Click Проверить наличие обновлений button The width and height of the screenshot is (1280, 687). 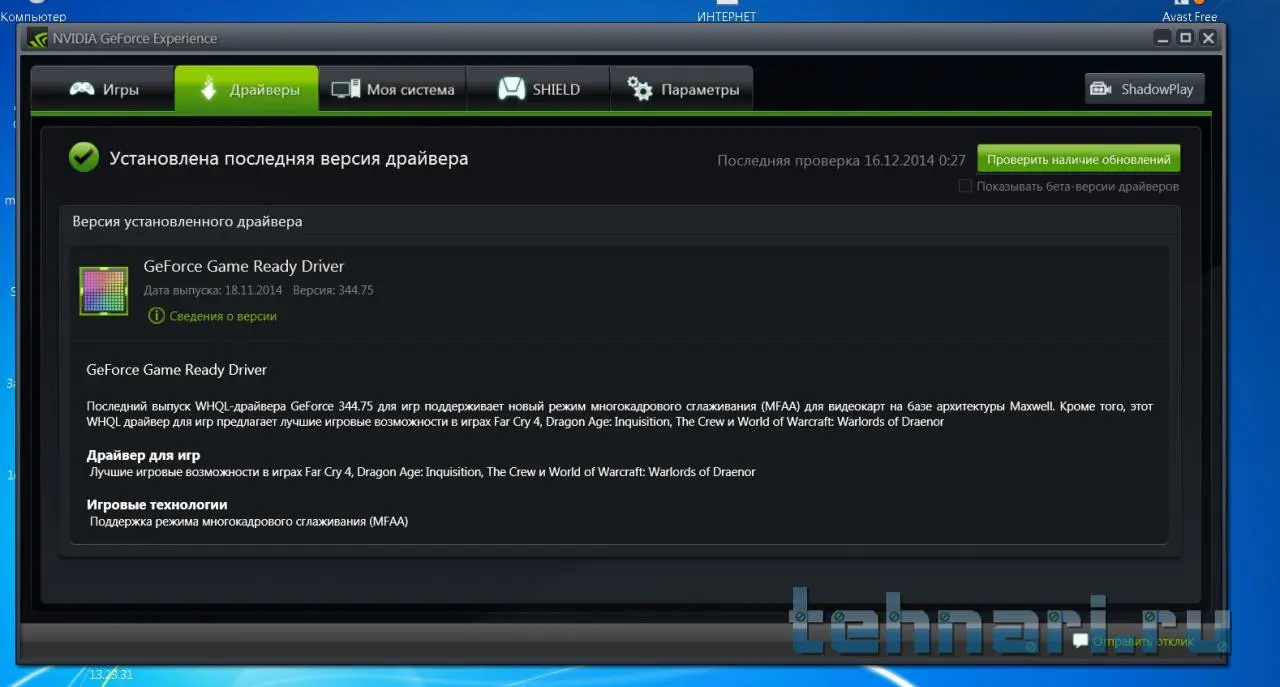pyautogui.click(x=1079, y=159)
